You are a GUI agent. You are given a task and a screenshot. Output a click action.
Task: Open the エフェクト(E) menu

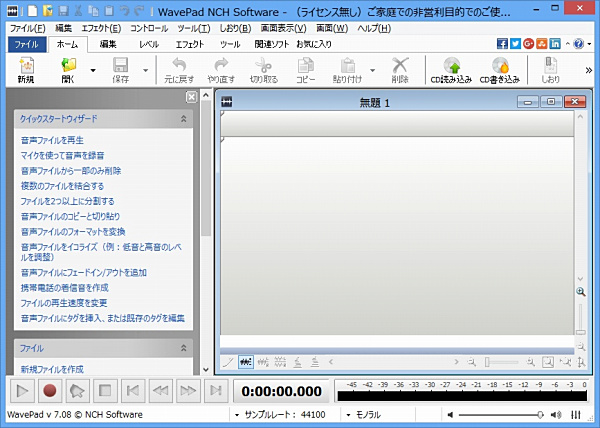tap(101, 28)
